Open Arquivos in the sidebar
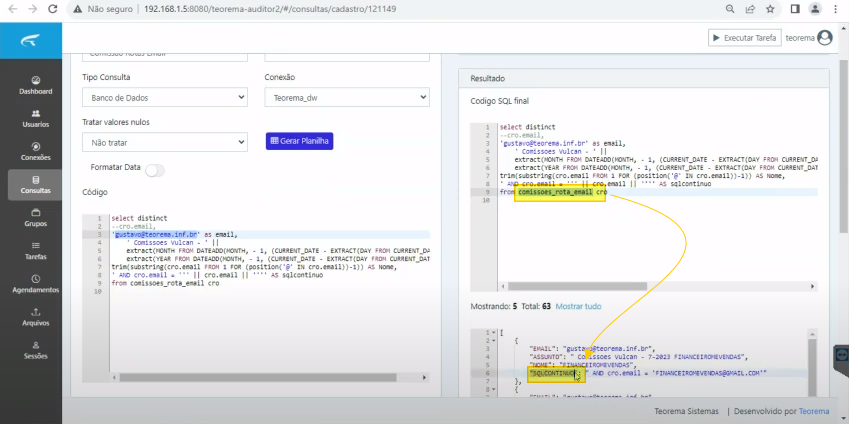Viewport: 849px width, 424px height. click(x=36, y=317)
